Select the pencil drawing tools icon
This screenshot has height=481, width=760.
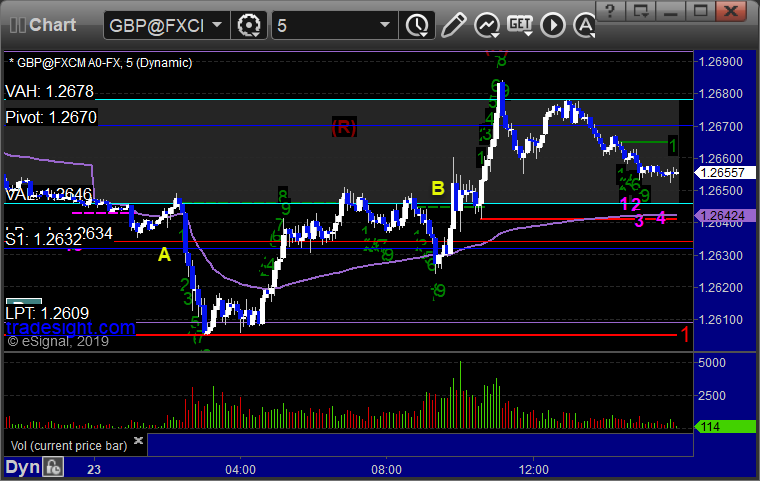[x=454, y=25]
